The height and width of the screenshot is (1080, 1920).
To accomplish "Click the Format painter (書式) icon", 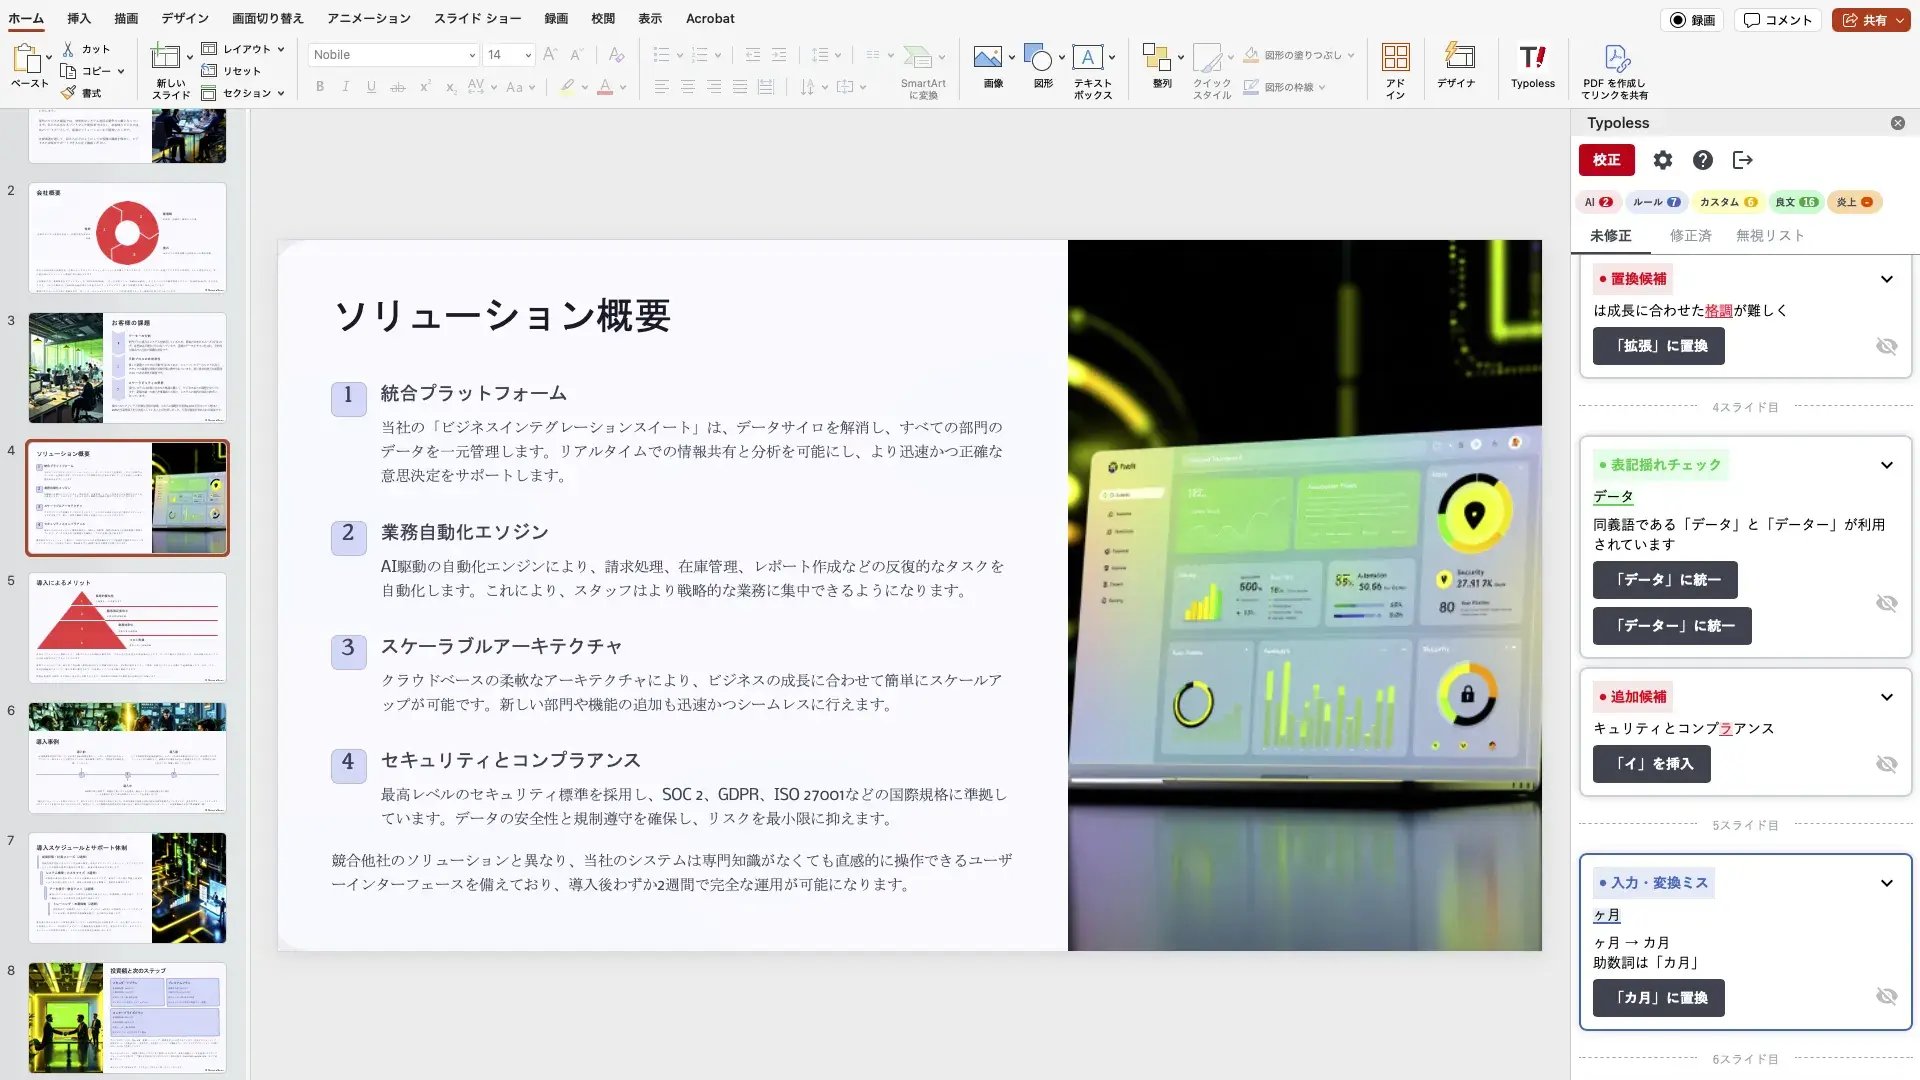I will (x=68, y=93).
